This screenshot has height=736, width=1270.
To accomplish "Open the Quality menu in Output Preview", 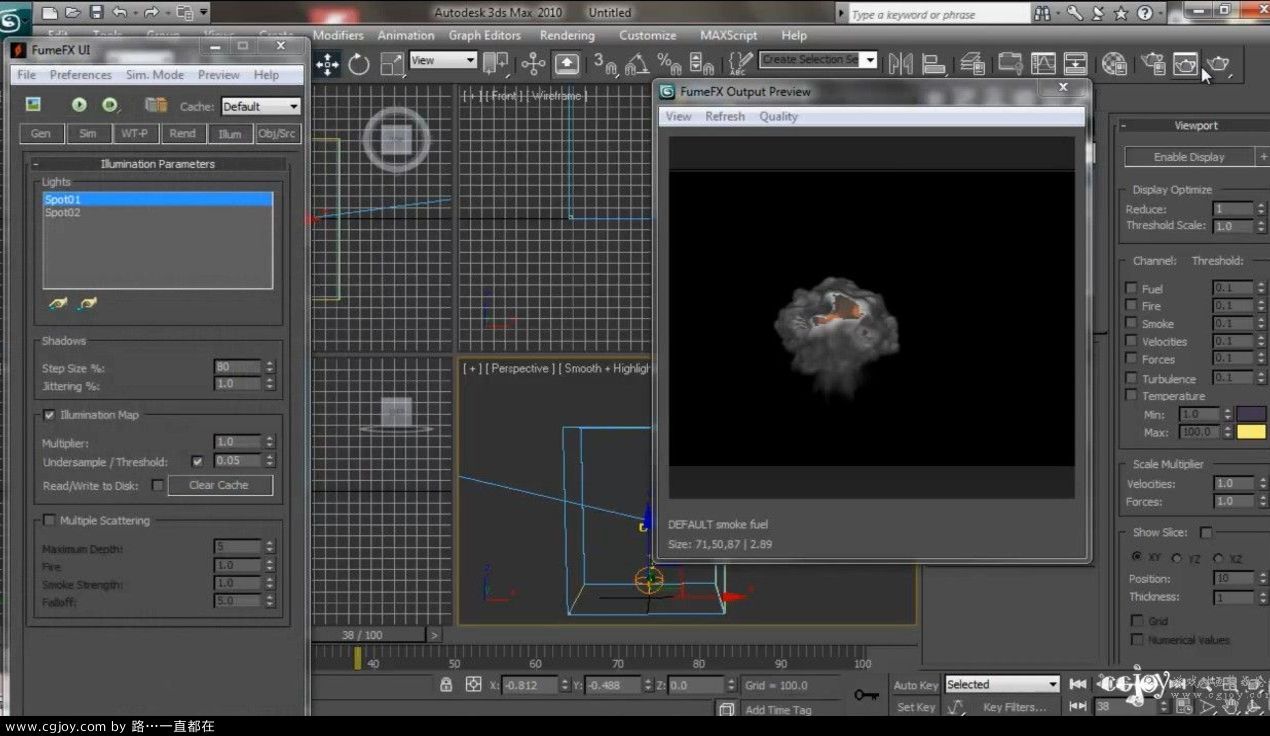I will (778, 117).
